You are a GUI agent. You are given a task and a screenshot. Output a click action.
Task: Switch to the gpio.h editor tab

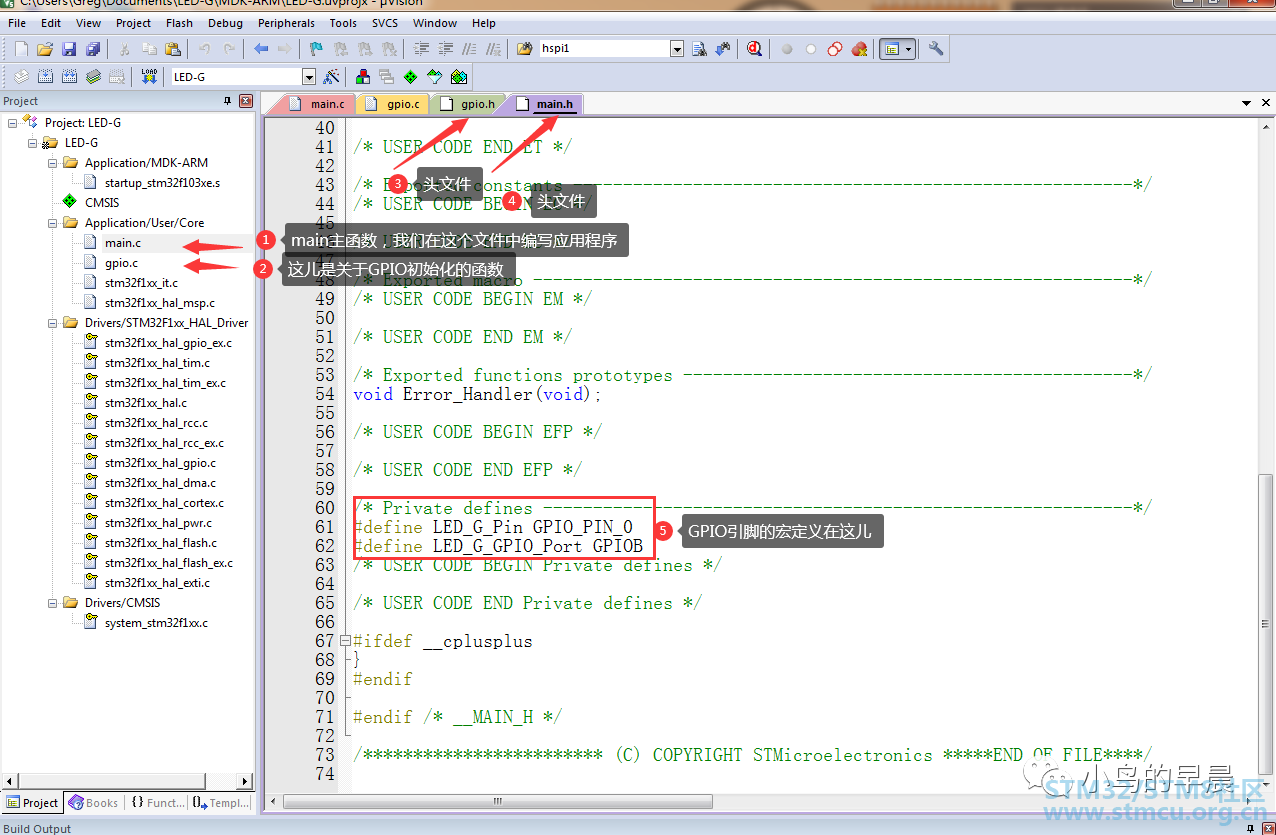click(x=470, y=103)
